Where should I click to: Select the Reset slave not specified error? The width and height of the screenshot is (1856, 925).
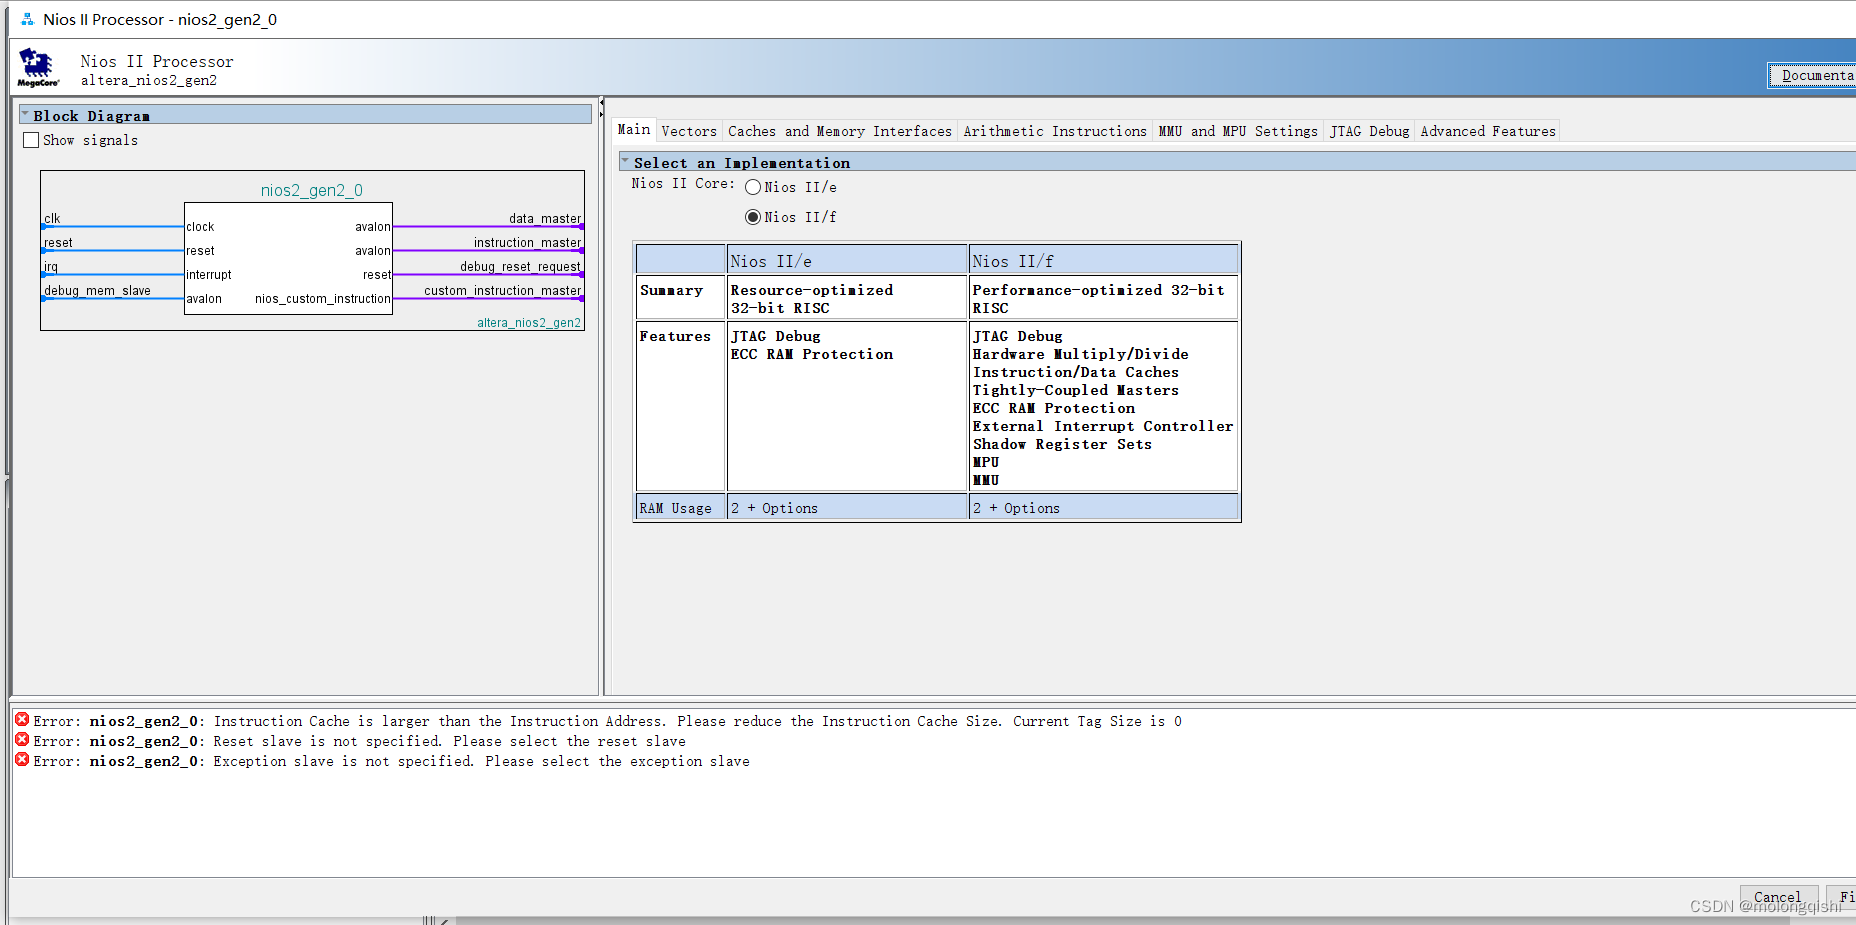[x=359, y=741]
